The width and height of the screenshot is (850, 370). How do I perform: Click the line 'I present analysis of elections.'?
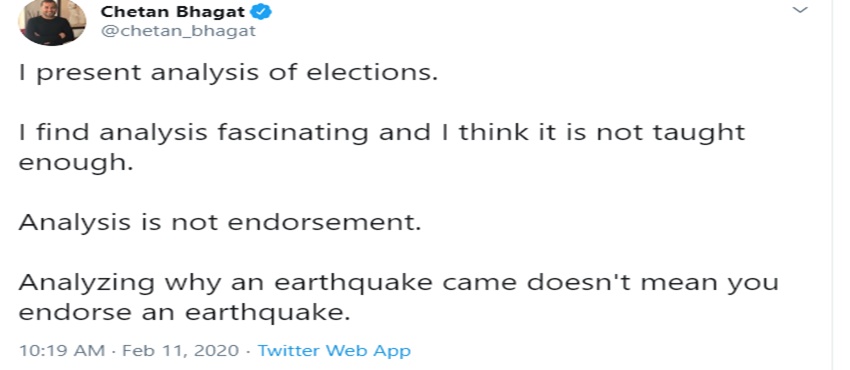pos(228,73)
